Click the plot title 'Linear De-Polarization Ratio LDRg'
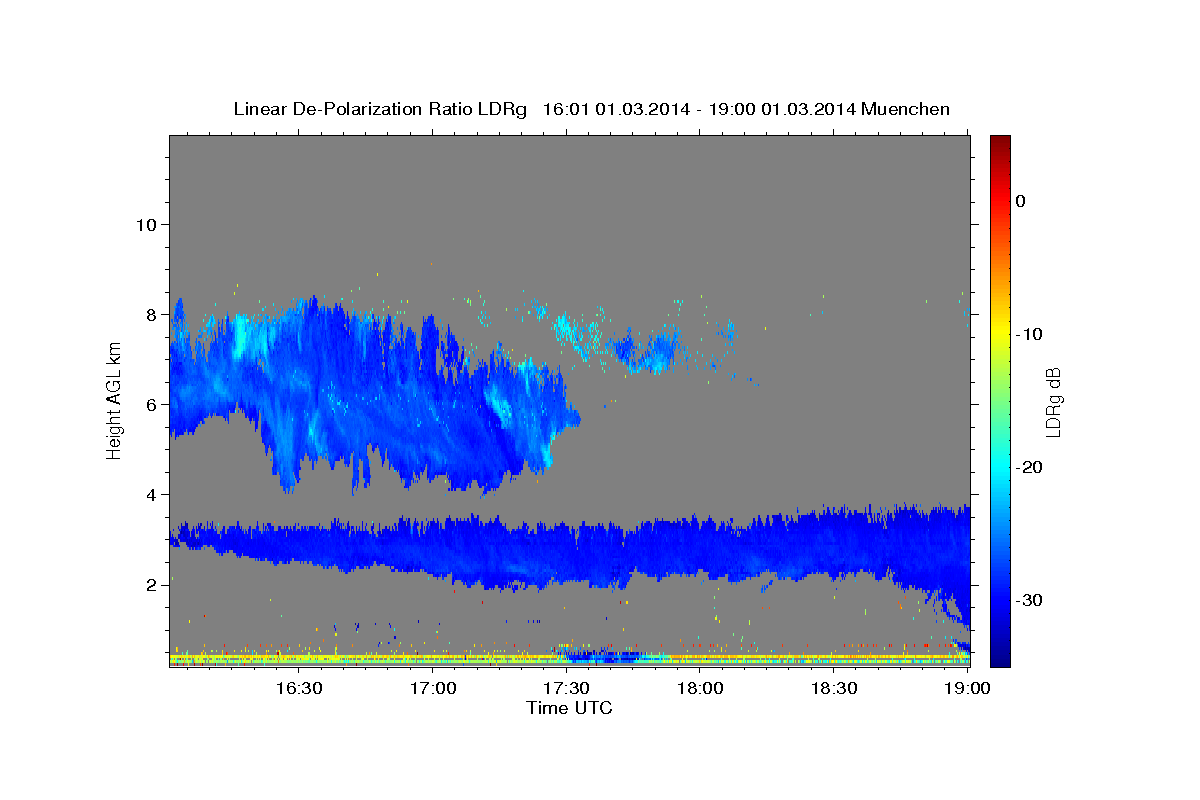1200x800 pixels. [379, 109]
